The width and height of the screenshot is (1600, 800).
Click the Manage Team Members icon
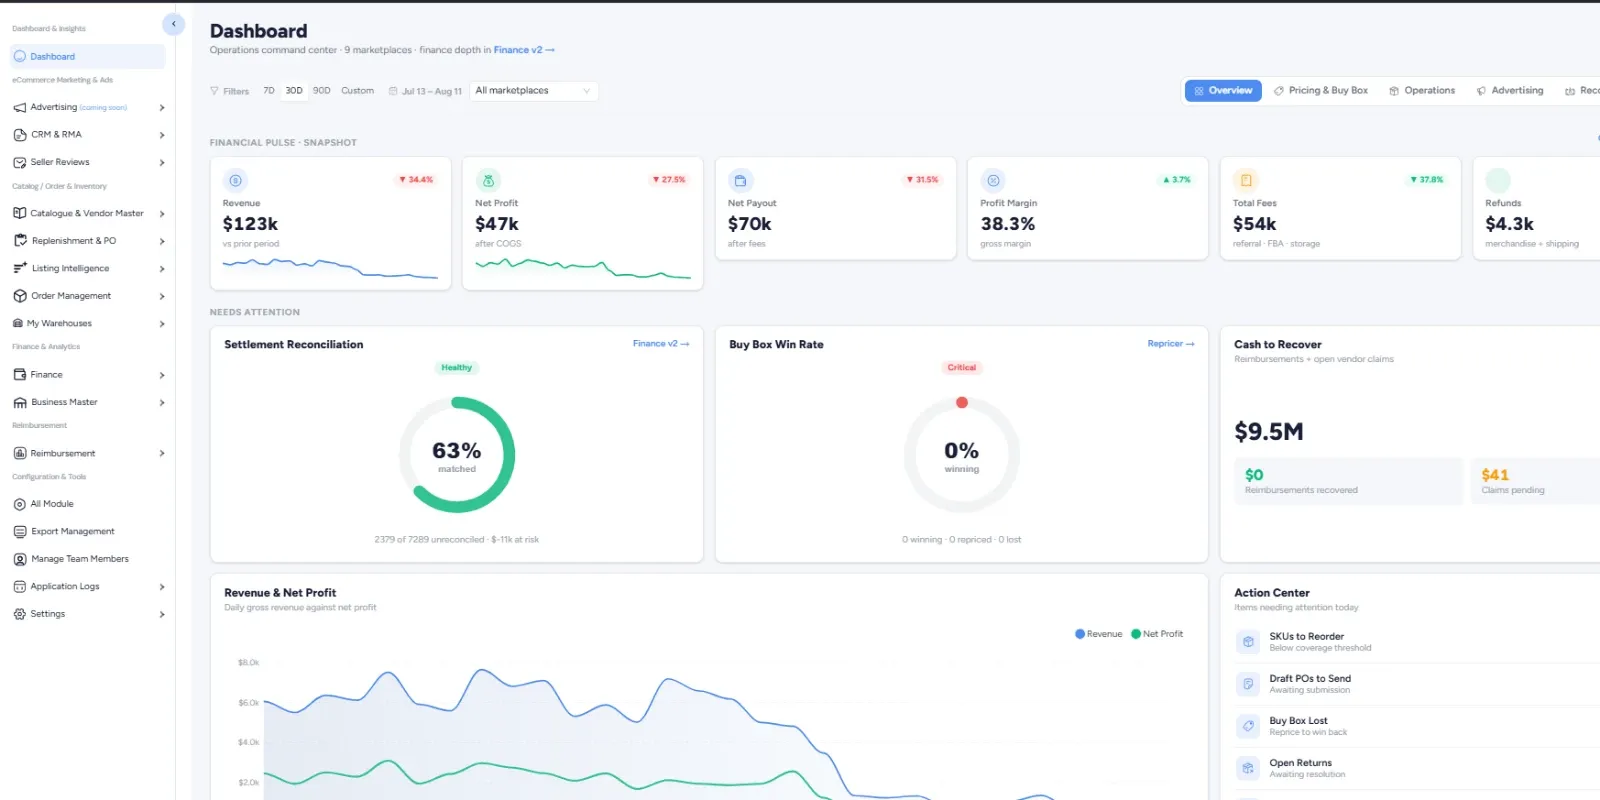click(x=20, y=559)
